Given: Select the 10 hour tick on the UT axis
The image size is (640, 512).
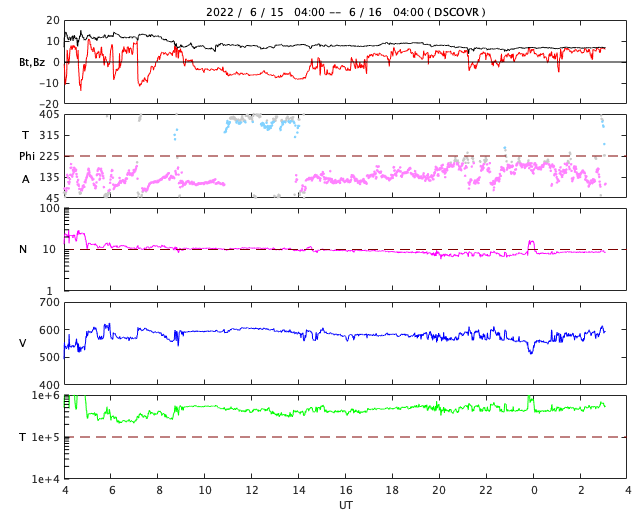Looking at the screenshot, I should coord(205,490).
